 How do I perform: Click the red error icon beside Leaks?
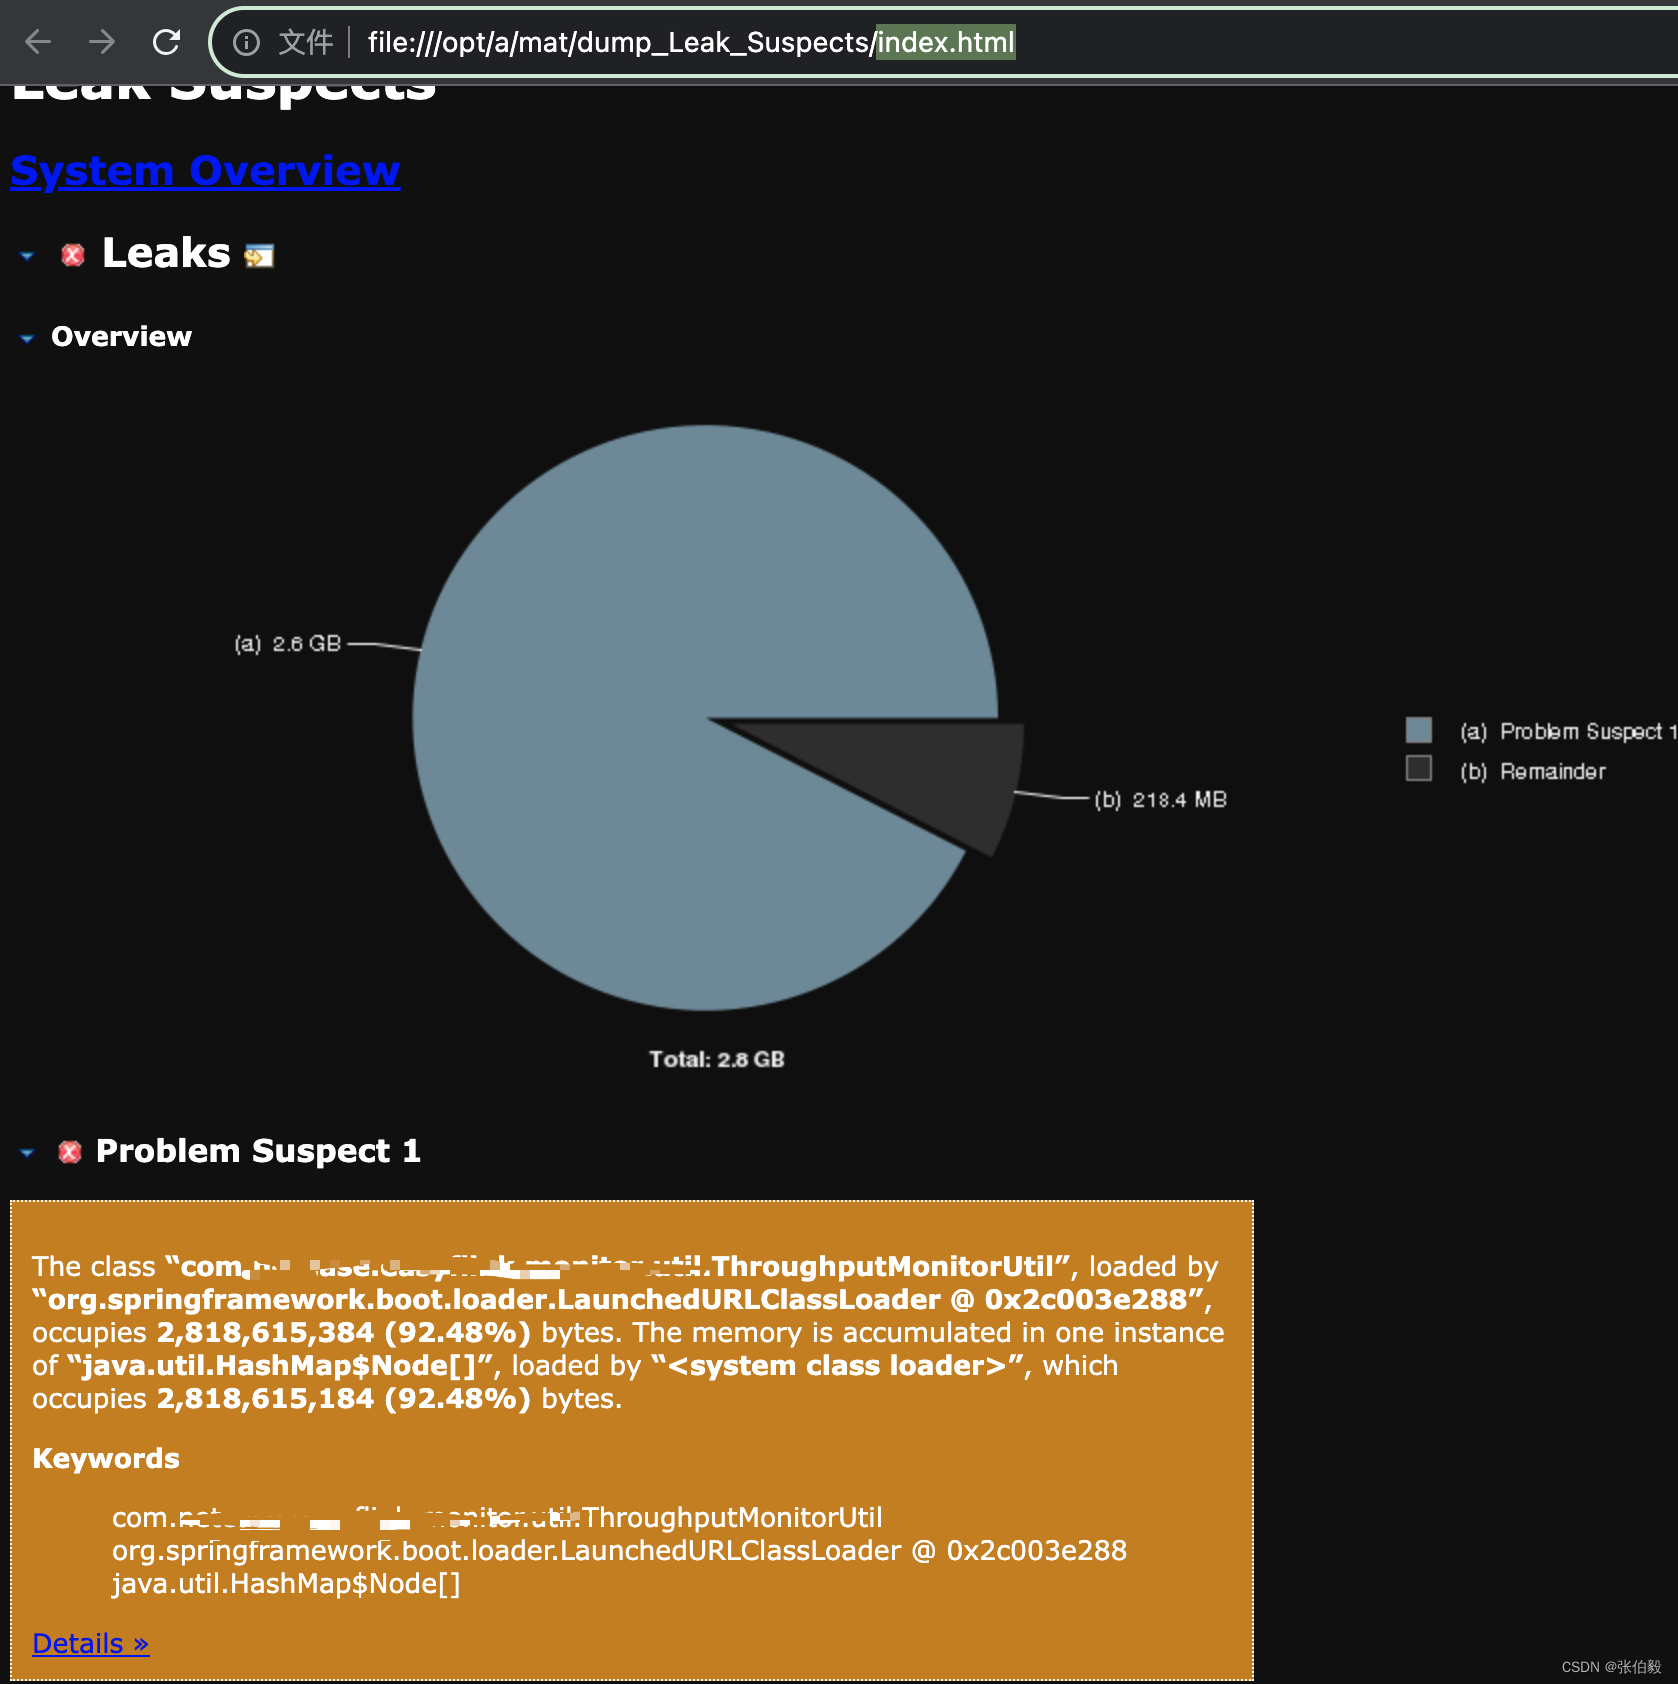coord(73,255)
